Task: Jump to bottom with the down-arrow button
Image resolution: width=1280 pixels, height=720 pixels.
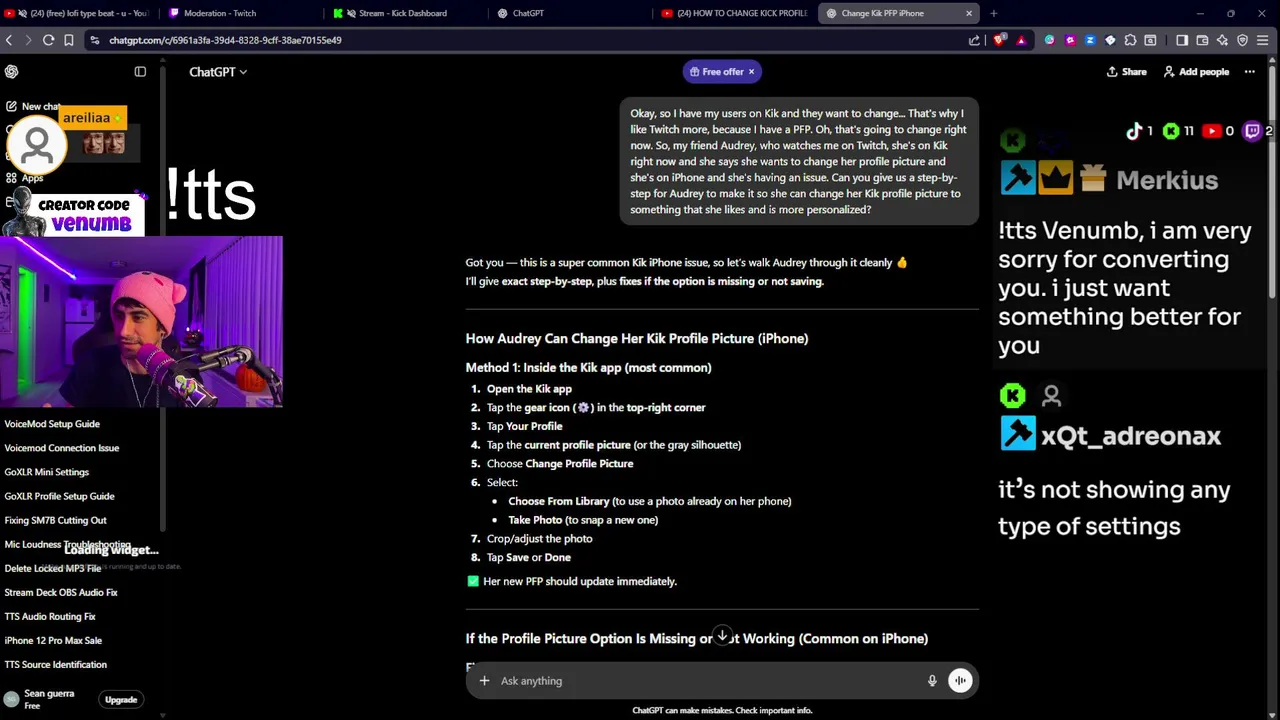Action: [x=722, y=636]
